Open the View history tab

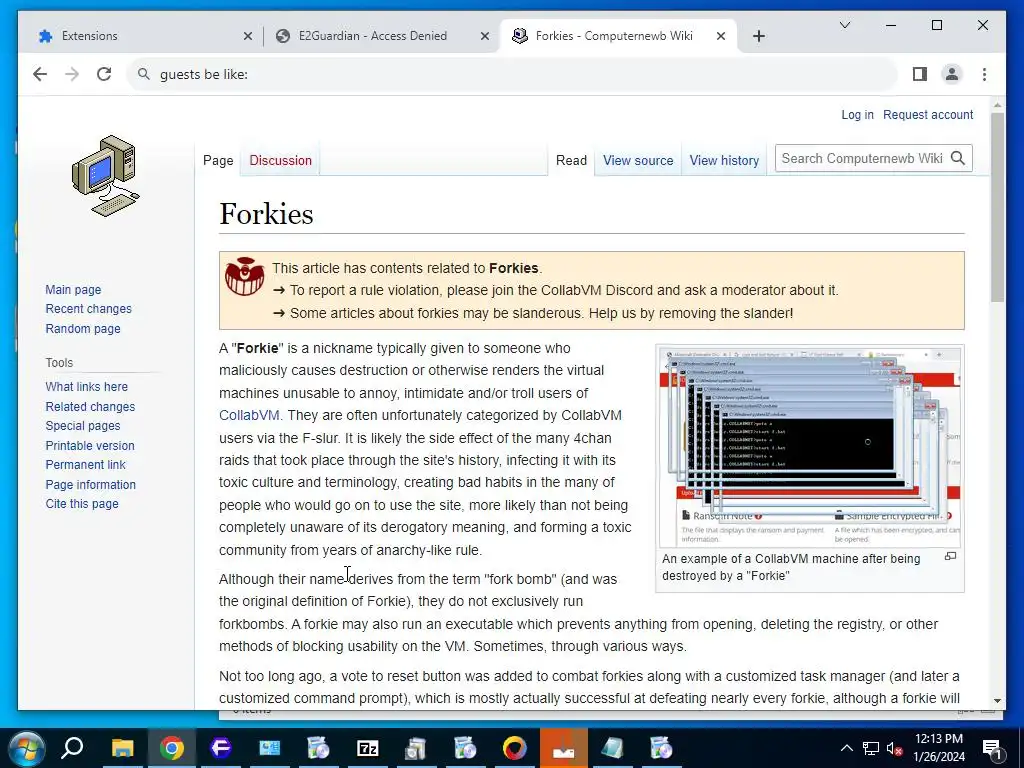click(724, 161)
